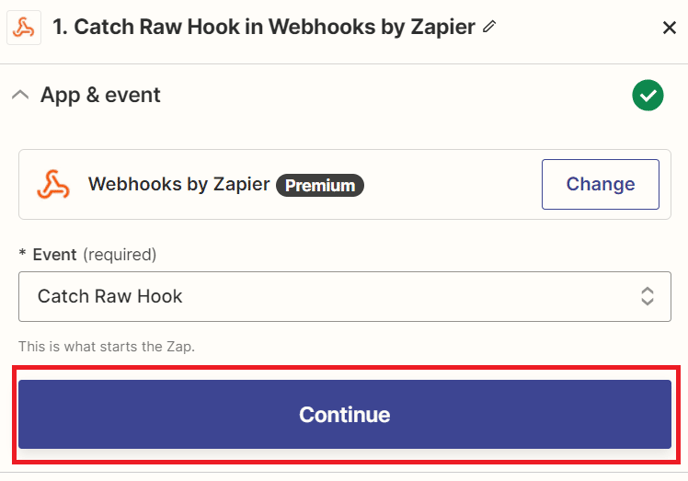688x481 pixels.
Task: Collapse the App & event section chevron
Action: coord(20,95)
